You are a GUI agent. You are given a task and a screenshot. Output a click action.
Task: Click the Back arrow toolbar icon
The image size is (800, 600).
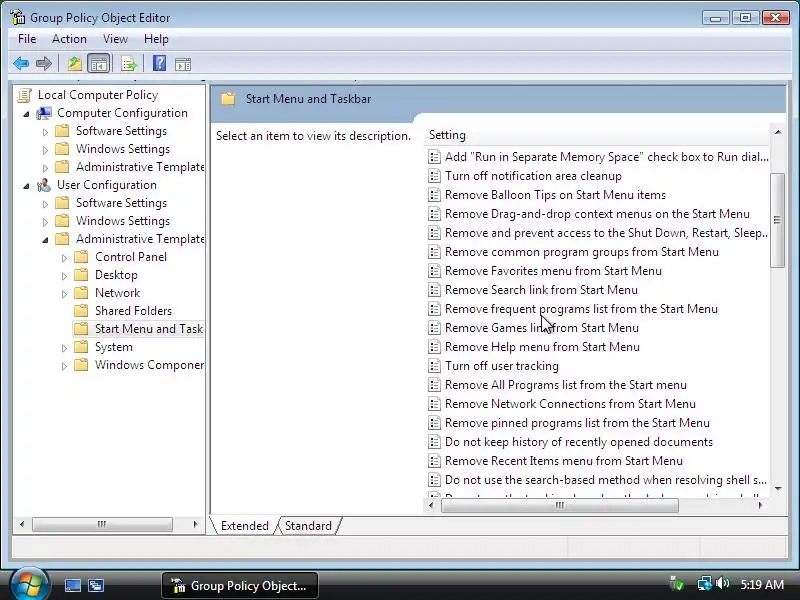(x=21, y=64)
